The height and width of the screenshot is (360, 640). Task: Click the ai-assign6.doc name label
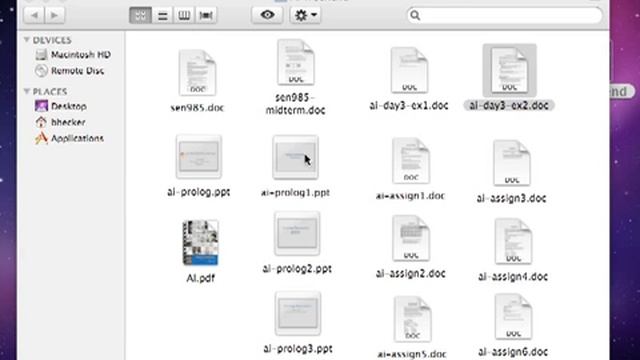click(x=513, y=351)
